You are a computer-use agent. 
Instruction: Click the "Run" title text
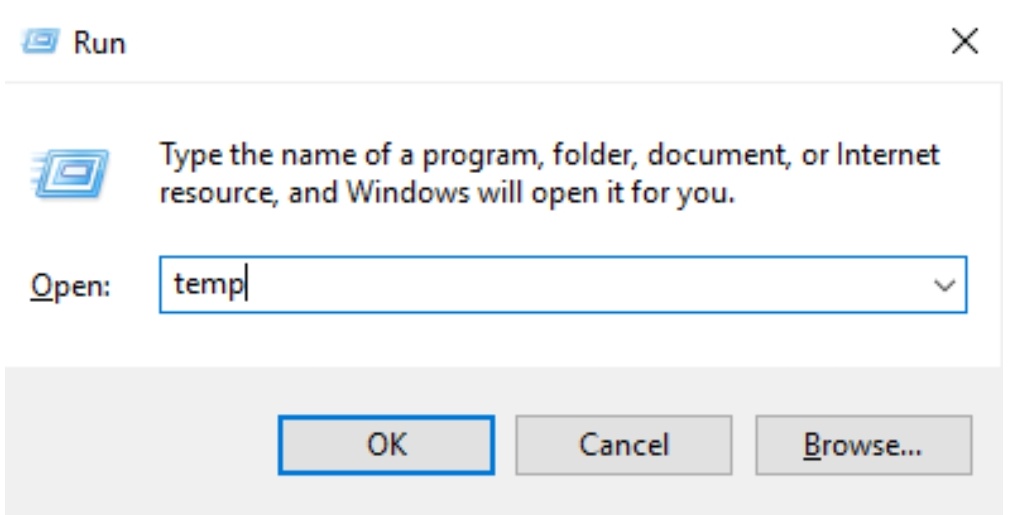(99, 43)
